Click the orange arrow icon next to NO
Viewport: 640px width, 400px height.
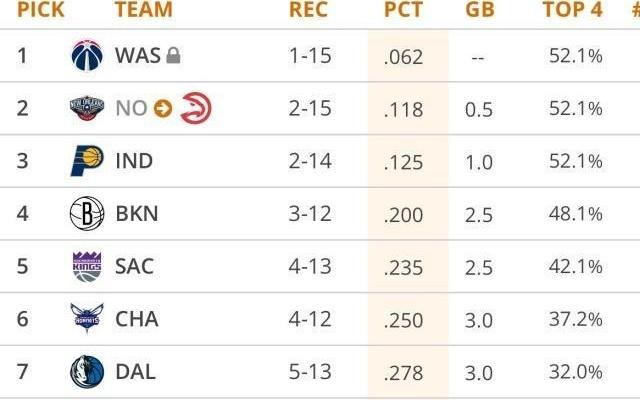tap(164, 109)
